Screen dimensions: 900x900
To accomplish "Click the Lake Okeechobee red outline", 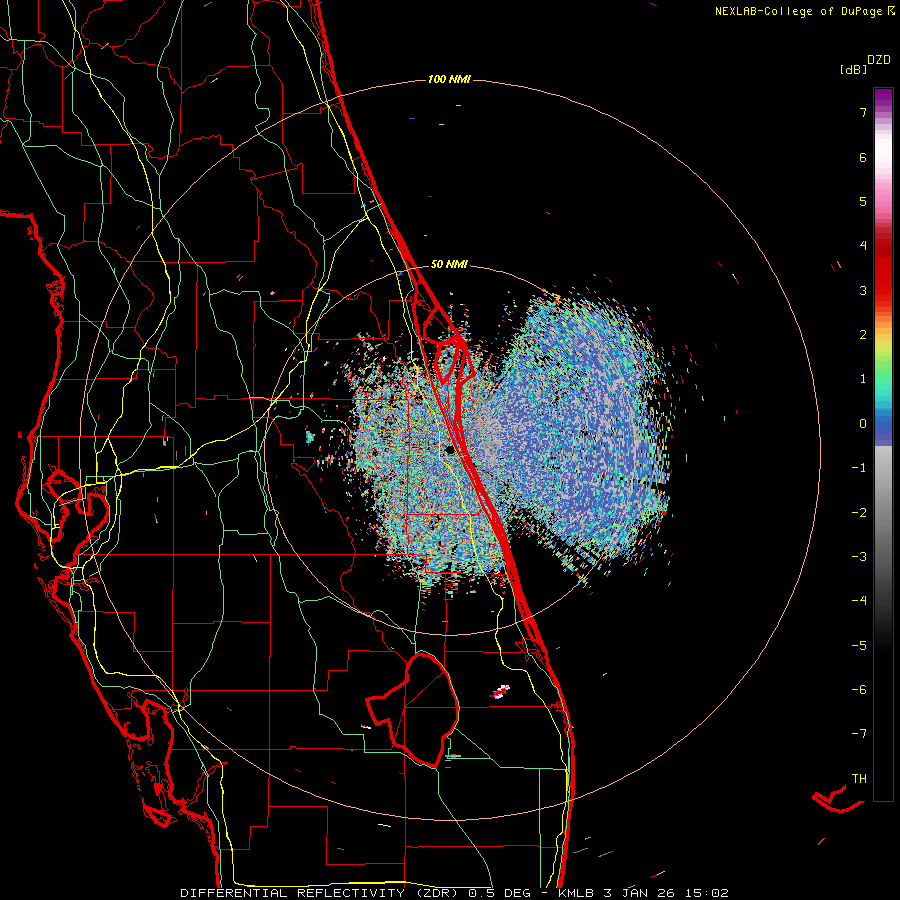I will coord(413,711).
